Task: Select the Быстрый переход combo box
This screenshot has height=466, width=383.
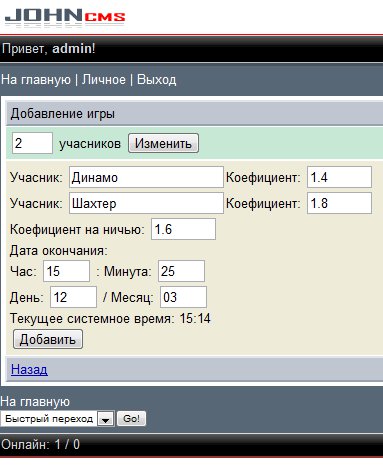Action: pos(58,419)
